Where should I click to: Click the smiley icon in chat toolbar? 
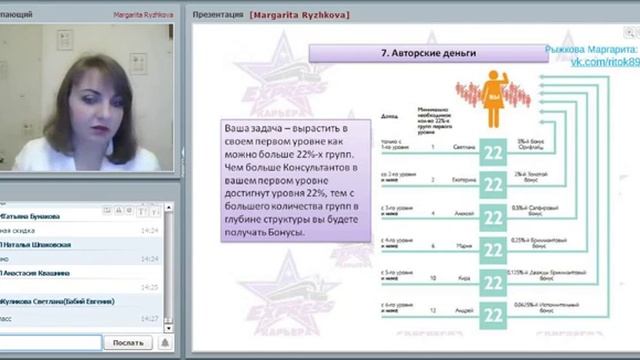[129, 211]
